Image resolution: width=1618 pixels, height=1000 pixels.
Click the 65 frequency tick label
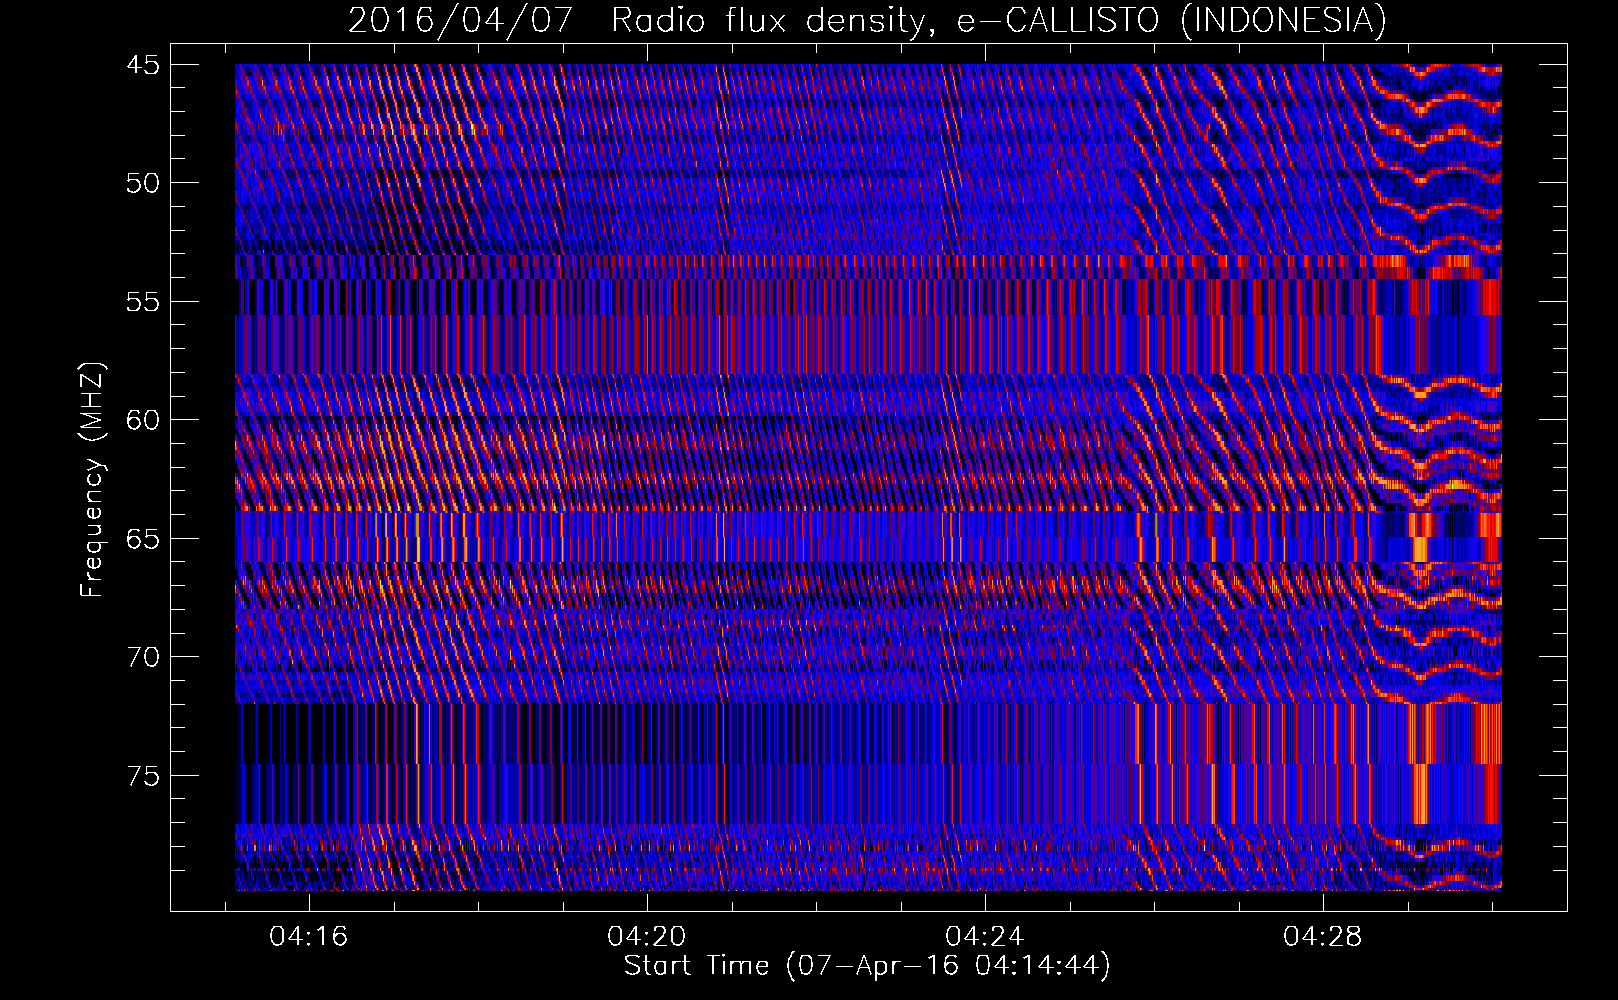click(143, 539)
